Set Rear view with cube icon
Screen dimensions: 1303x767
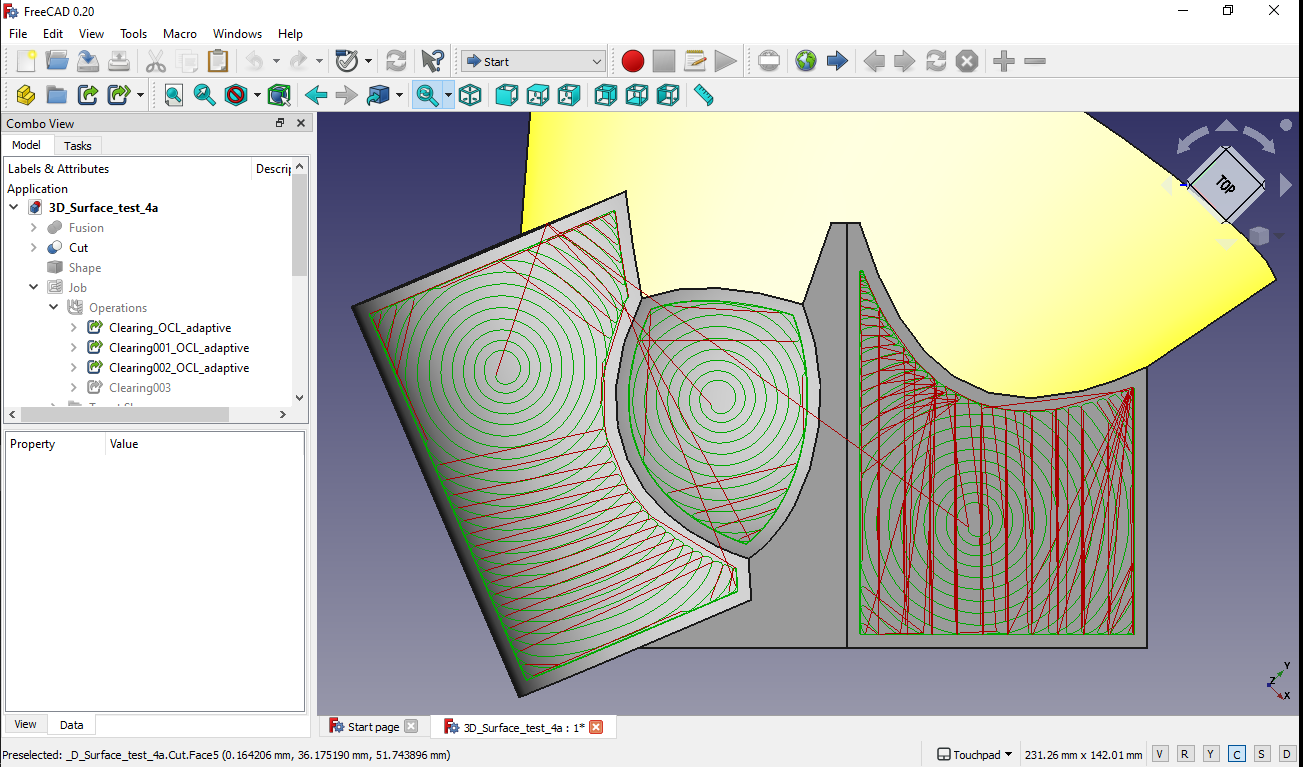coord(606,95)
